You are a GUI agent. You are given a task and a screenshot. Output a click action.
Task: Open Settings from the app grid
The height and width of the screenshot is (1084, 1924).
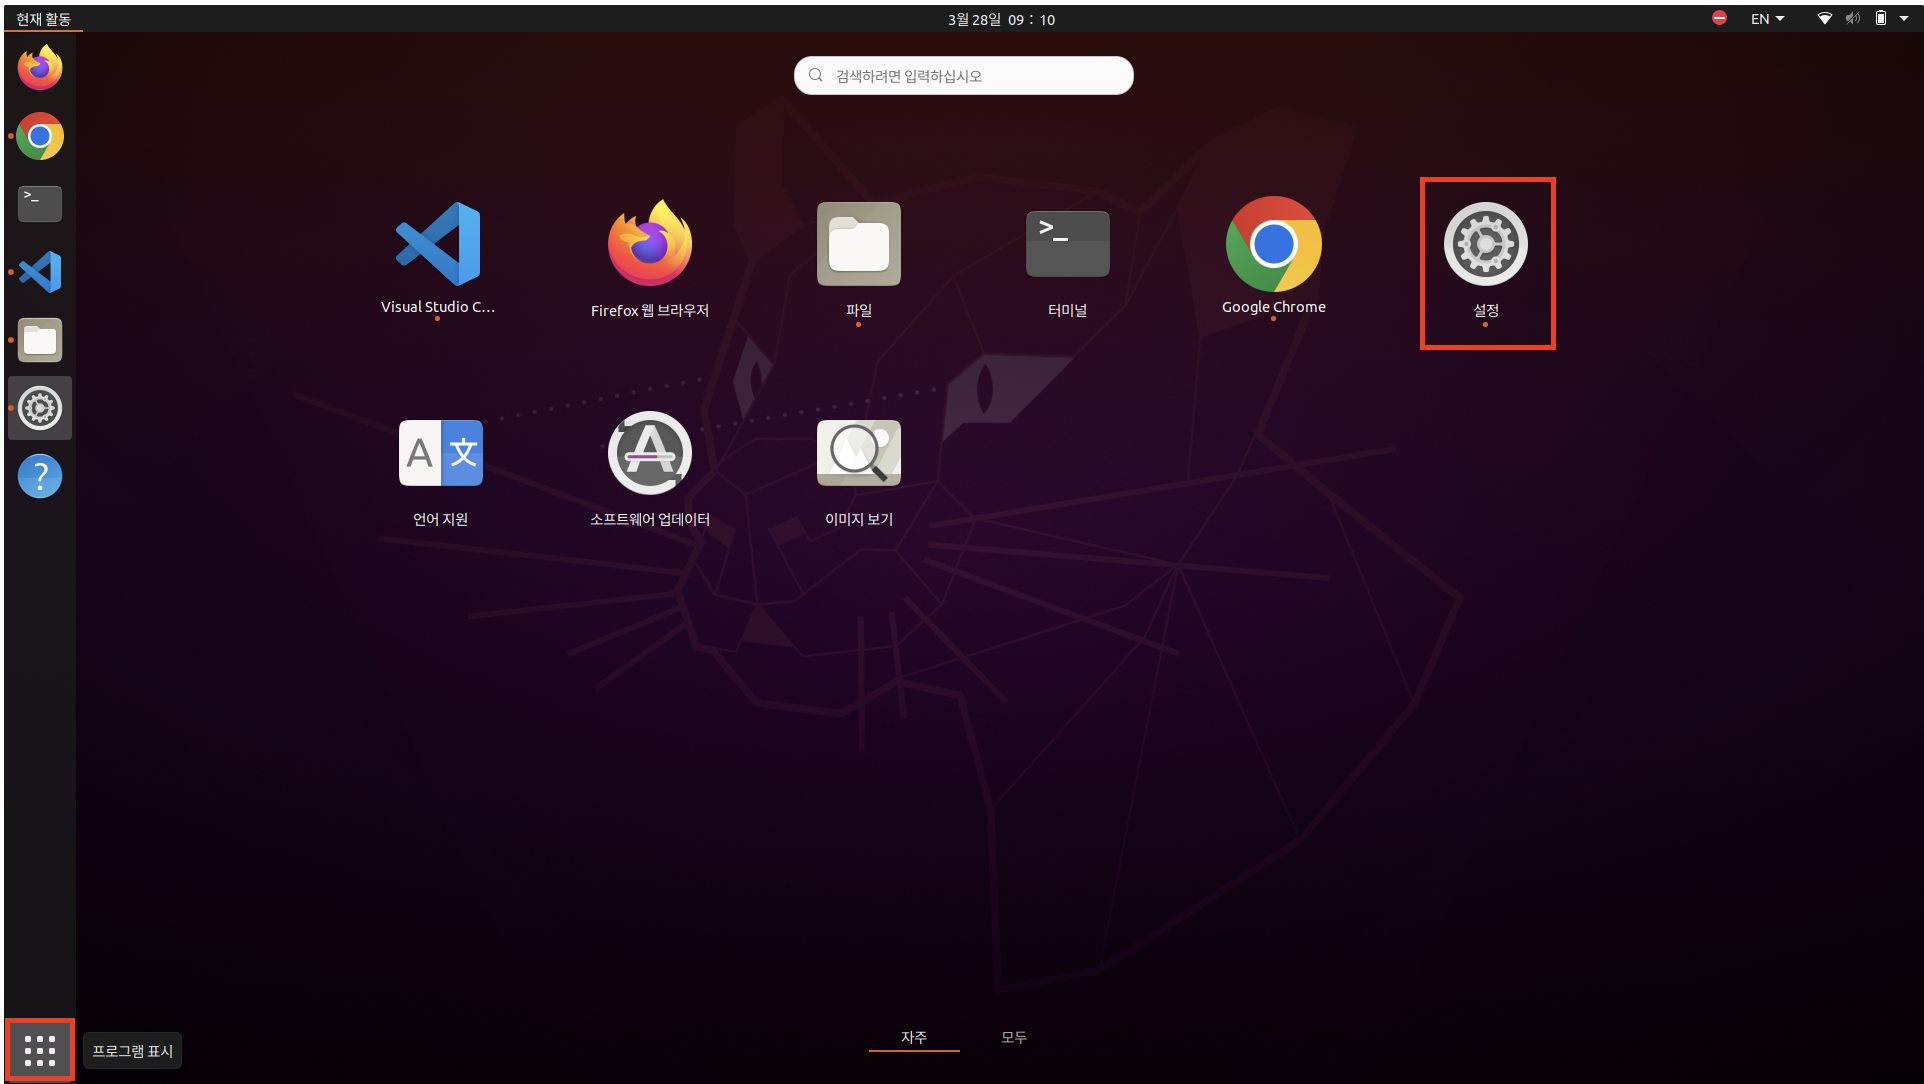1485,245
